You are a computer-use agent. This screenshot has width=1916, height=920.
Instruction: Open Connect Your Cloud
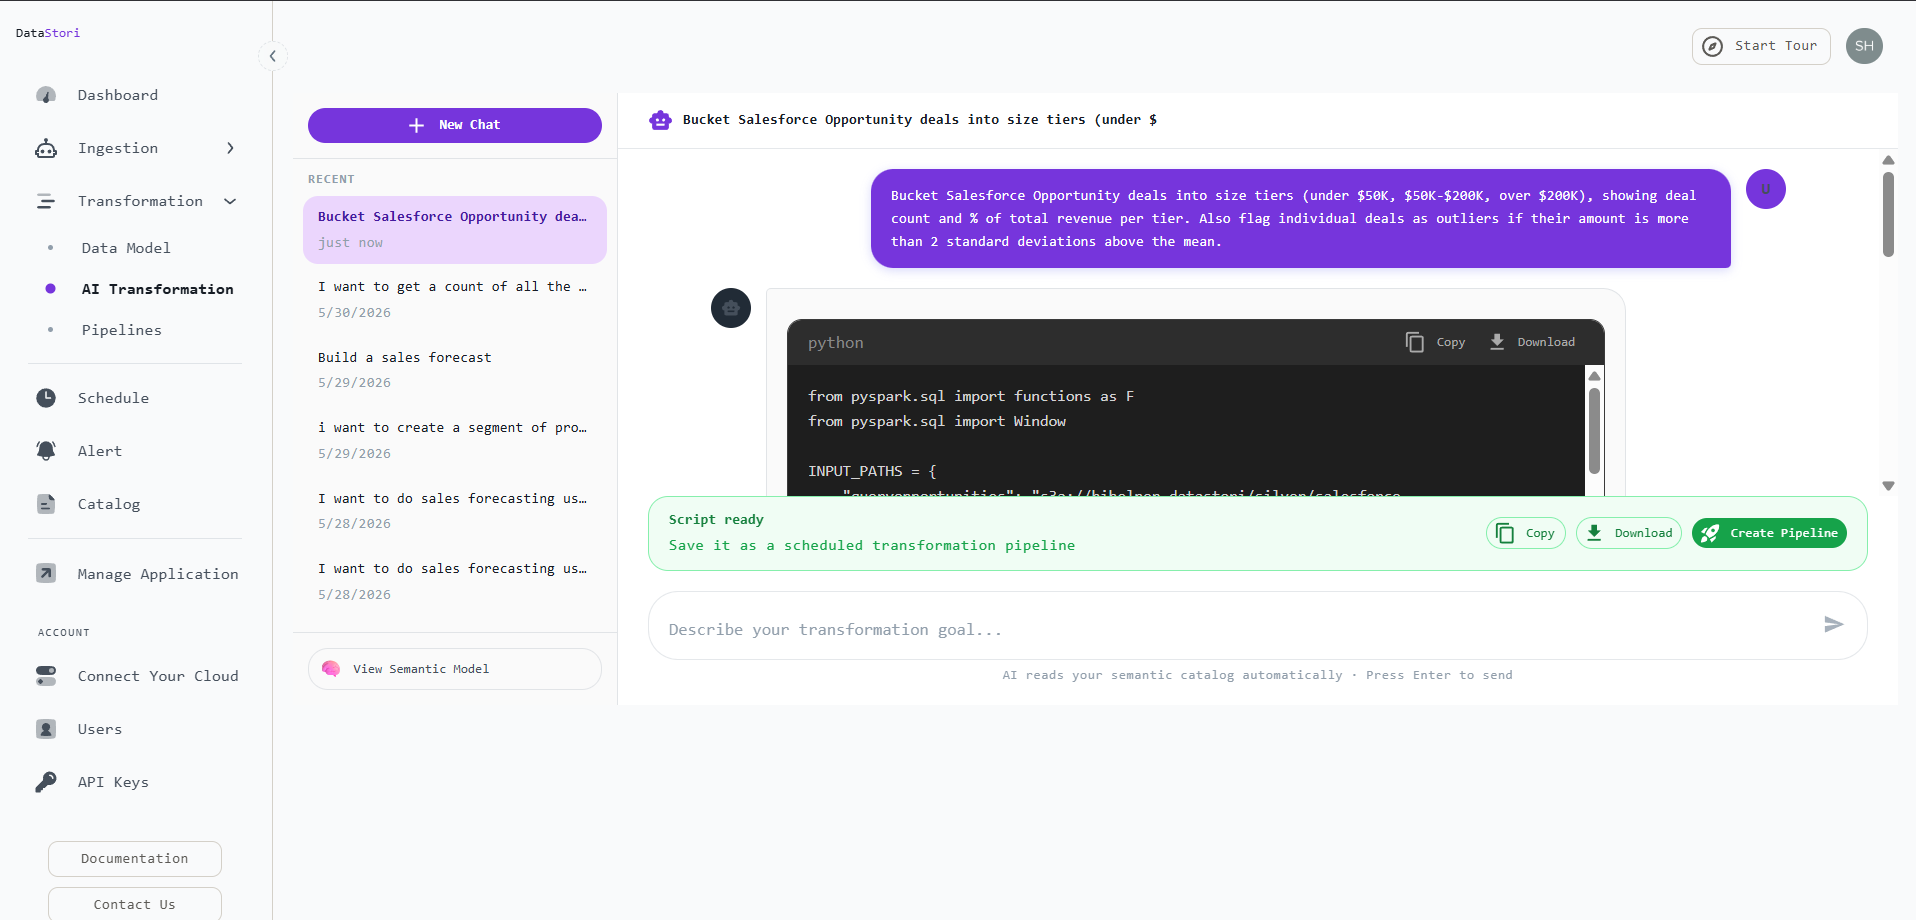158,676
